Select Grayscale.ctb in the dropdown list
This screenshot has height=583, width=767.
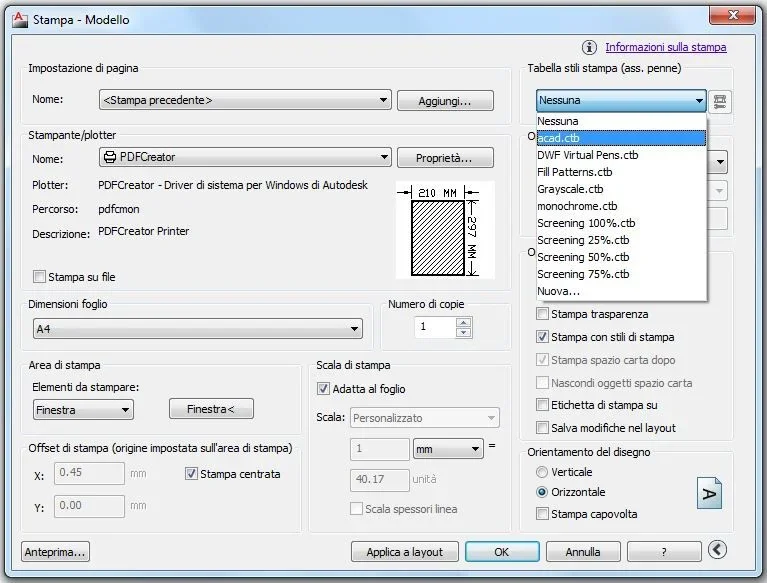(570, 189)
